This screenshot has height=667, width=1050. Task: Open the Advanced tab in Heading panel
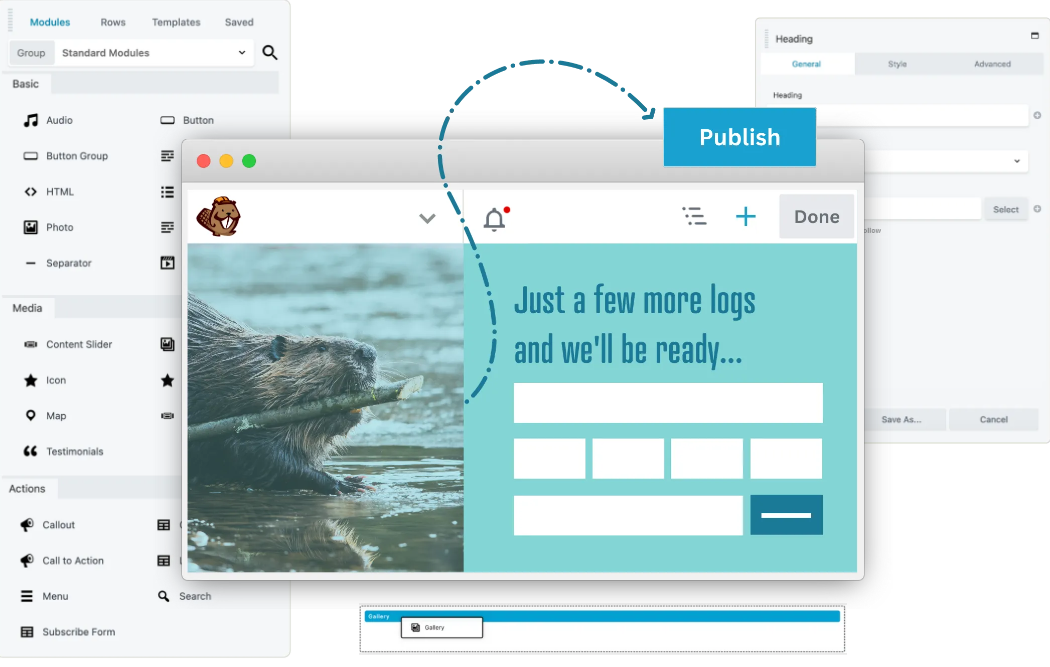(x=992, y=64)
